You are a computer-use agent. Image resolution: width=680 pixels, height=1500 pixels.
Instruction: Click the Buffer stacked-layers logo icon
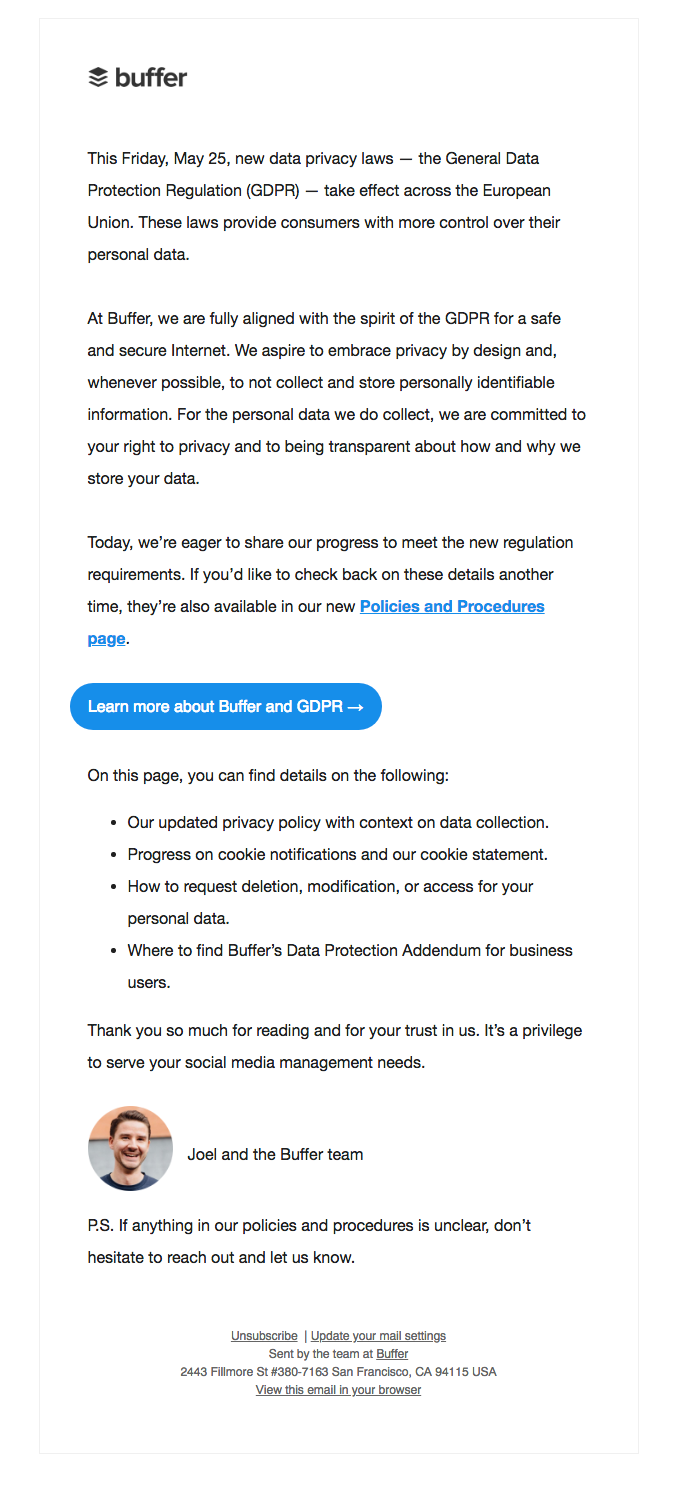98,76
